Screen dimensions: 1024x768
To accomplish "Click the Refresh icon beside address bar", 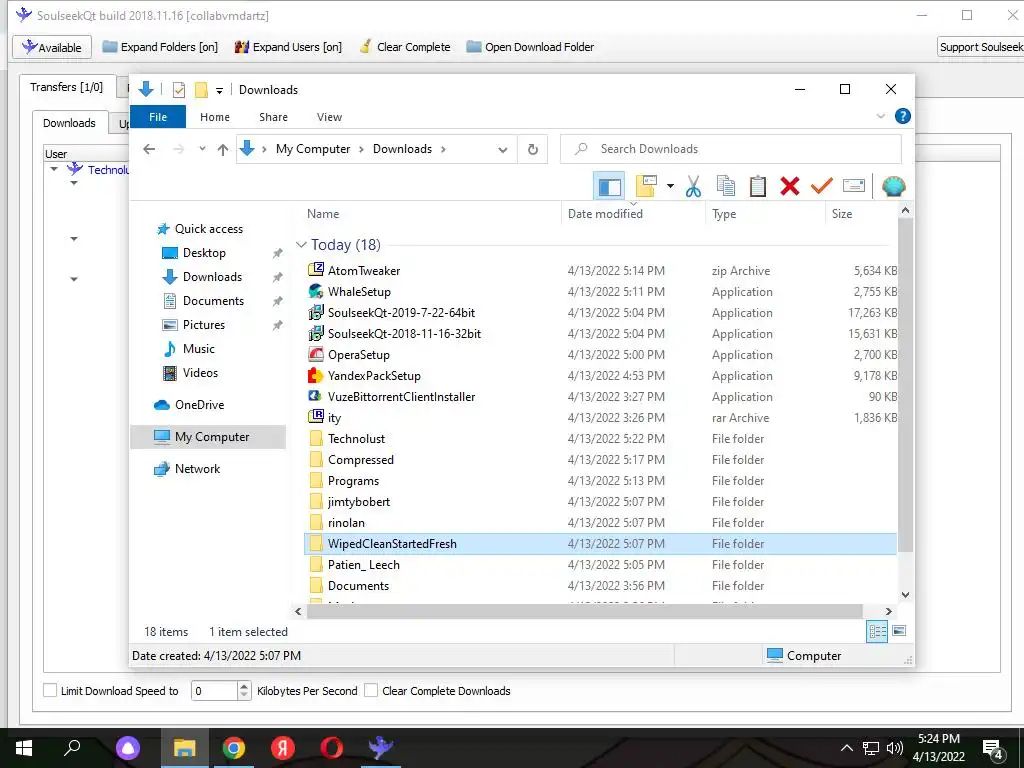I will pos(533,150).
